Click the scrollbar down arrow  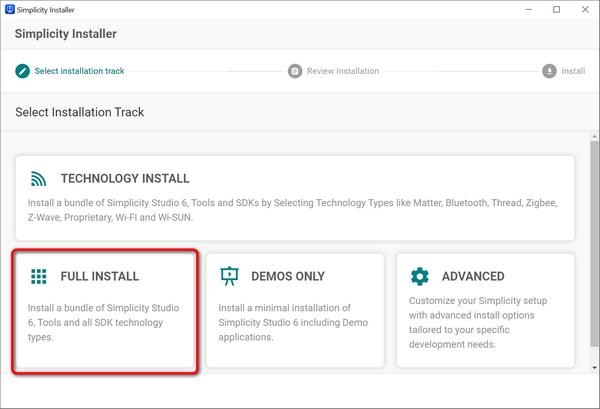coord(594,368)
